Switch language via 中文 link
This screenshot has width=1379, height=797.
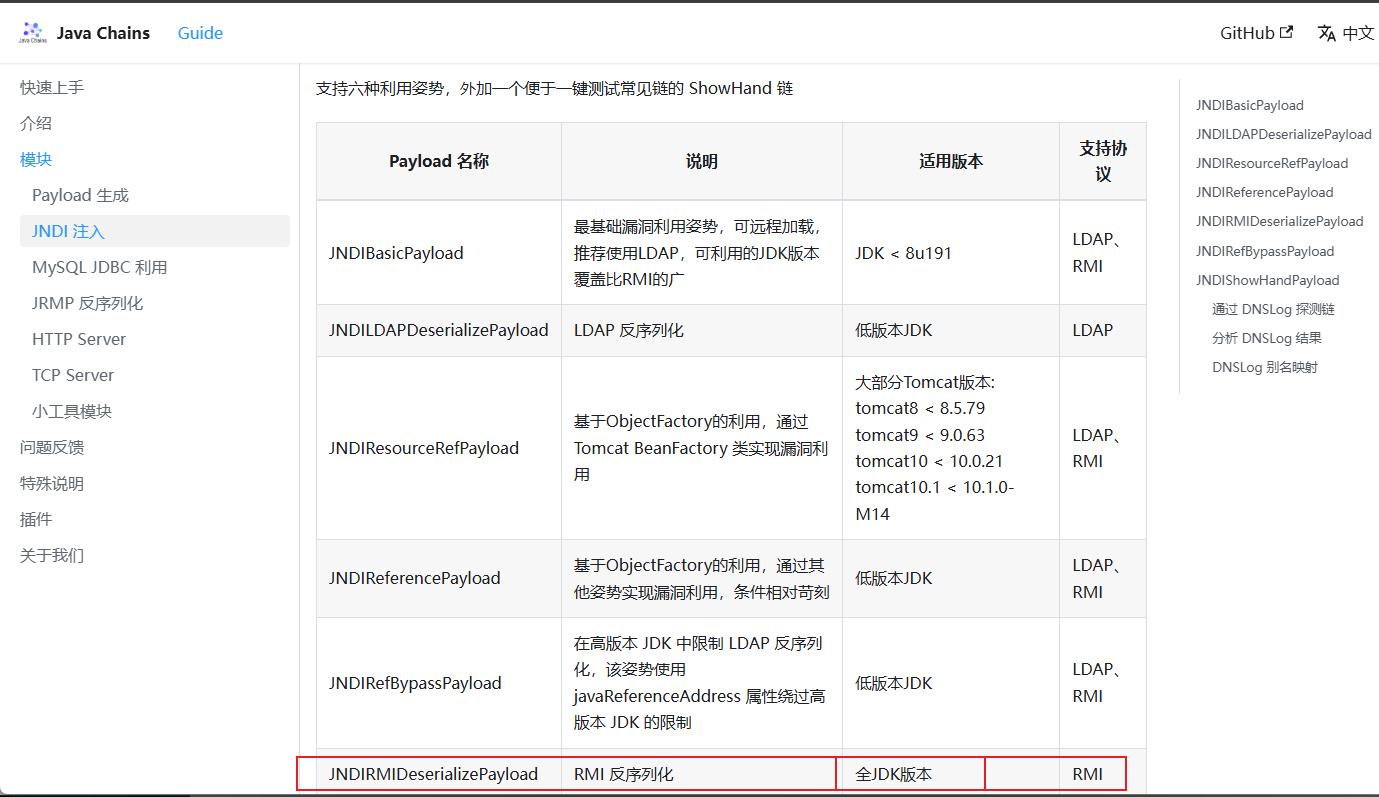point(1358,33)
